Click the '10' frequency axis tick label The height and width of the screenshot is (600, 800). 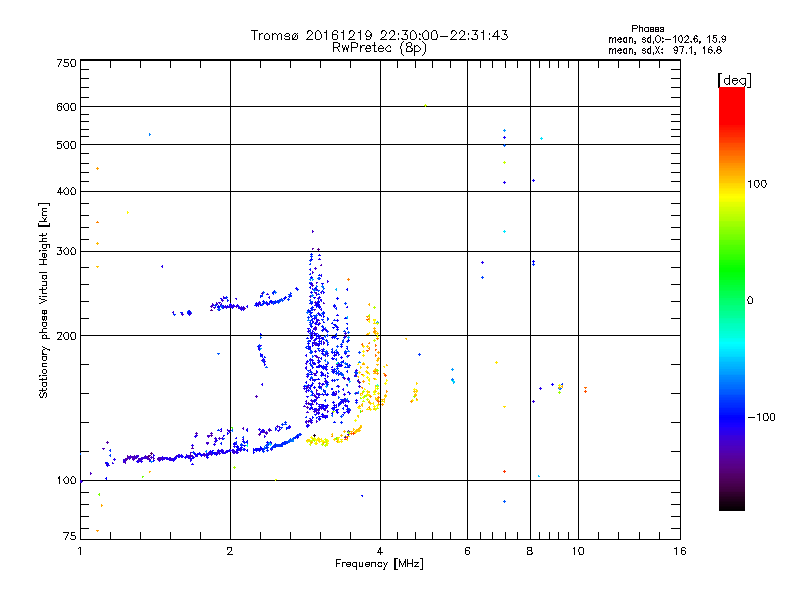(x=578, y=551)
